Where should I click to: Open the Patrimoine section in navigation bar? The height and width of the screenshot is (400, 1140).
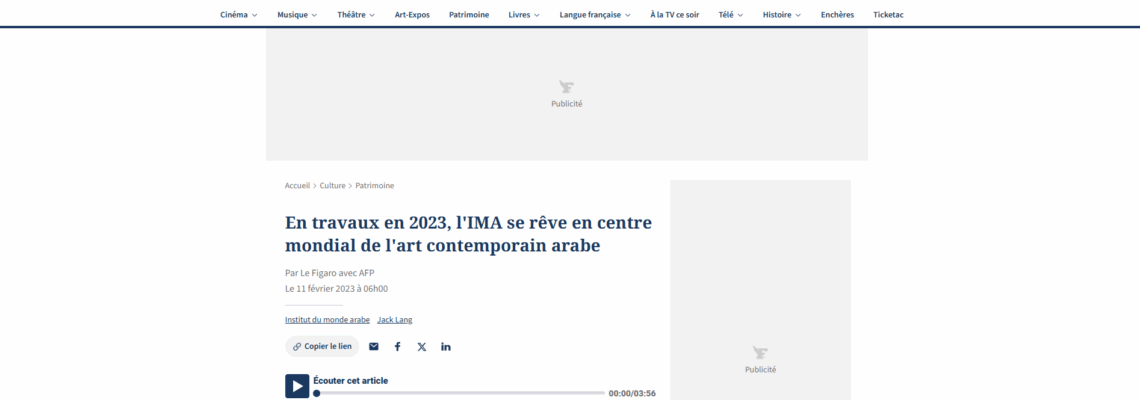coord(469,15)
